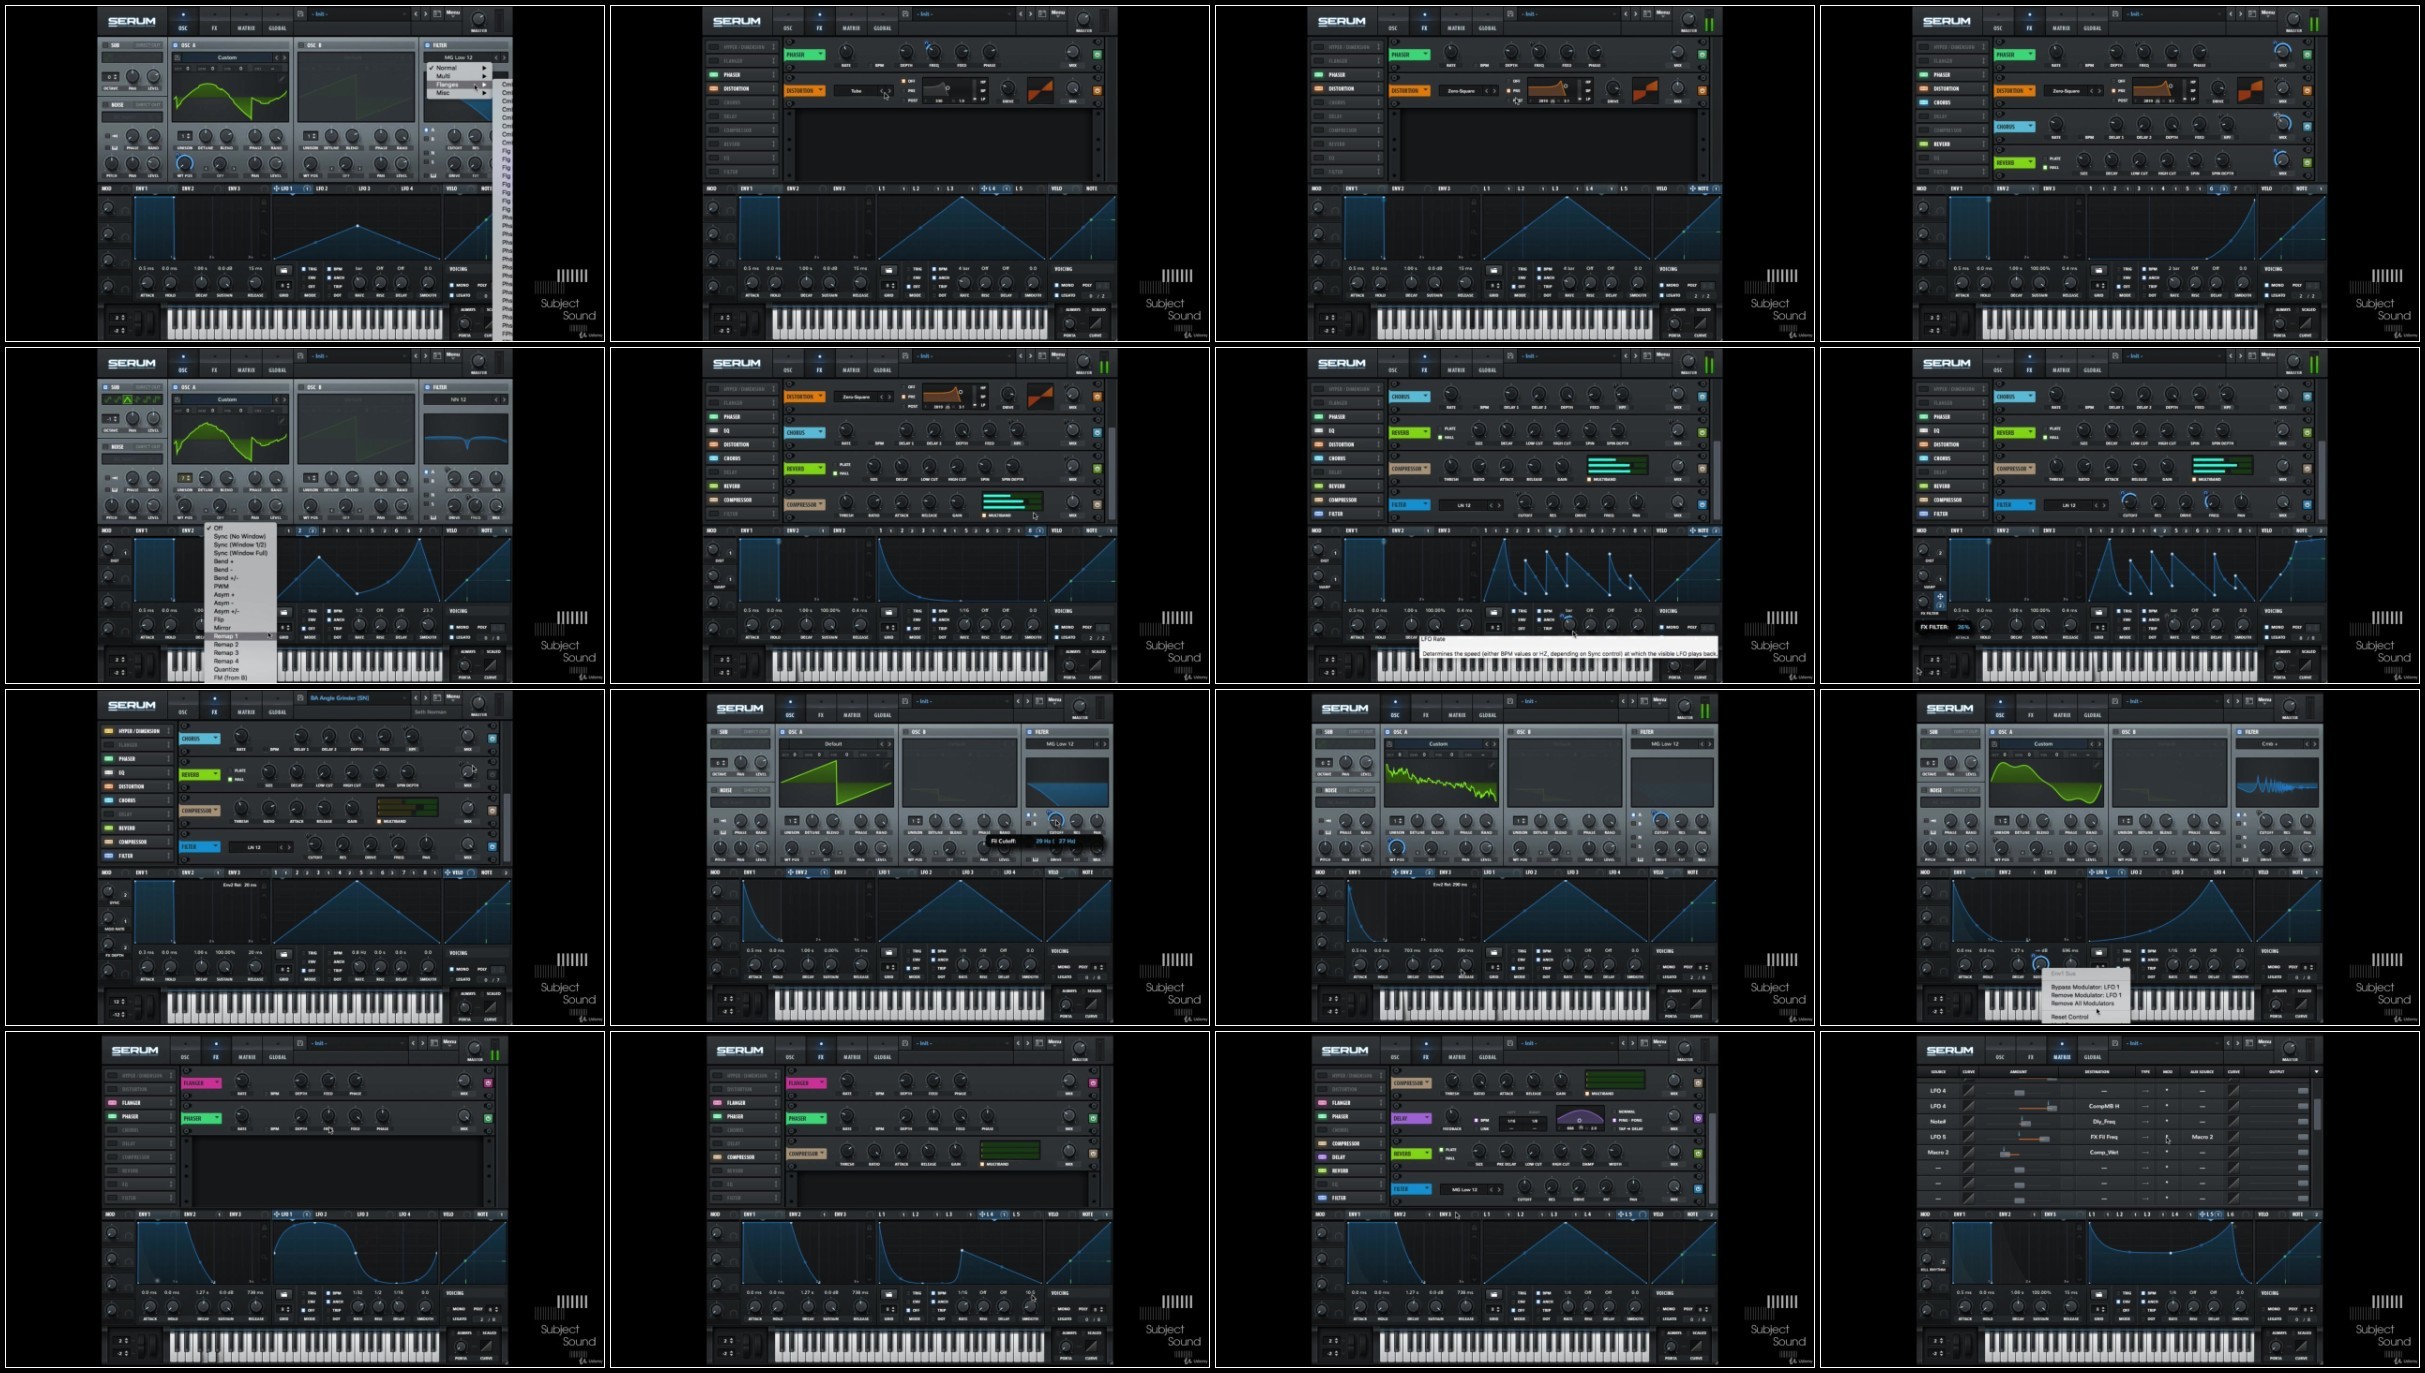The height and width of the screenshot is (1373, 2425).
Task: Toggle the type arrow in the Dly_Freq row
Action: 2146,1122
